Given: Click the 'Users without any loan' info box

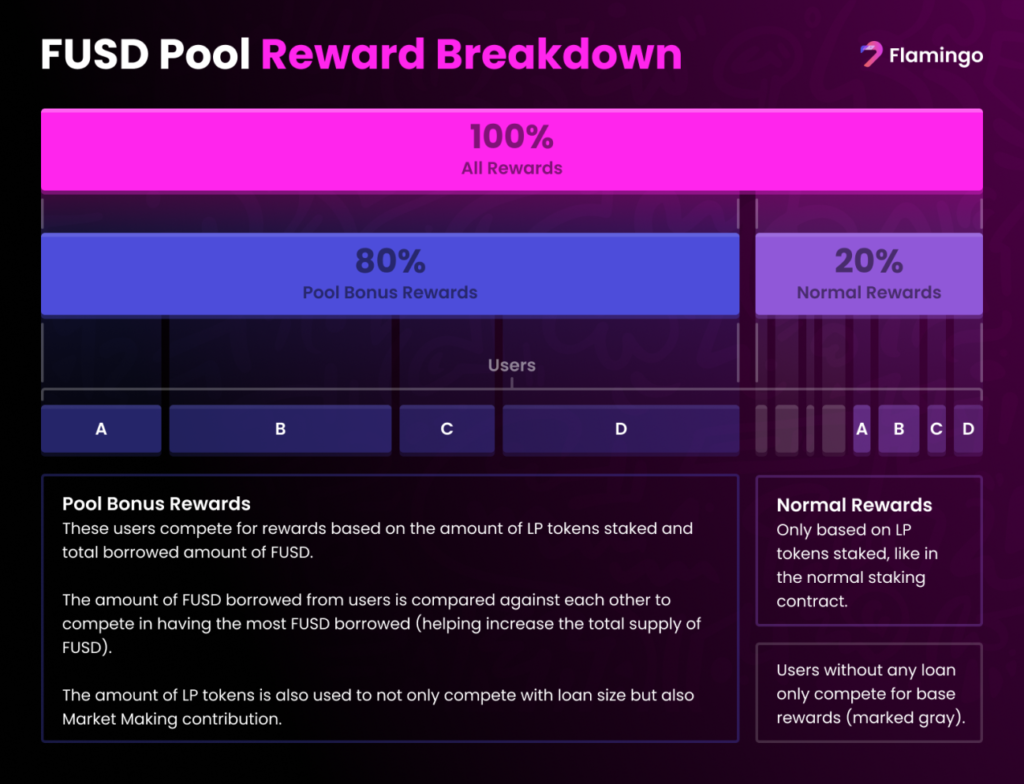Looking at the screenshot, I should (868, 693).
